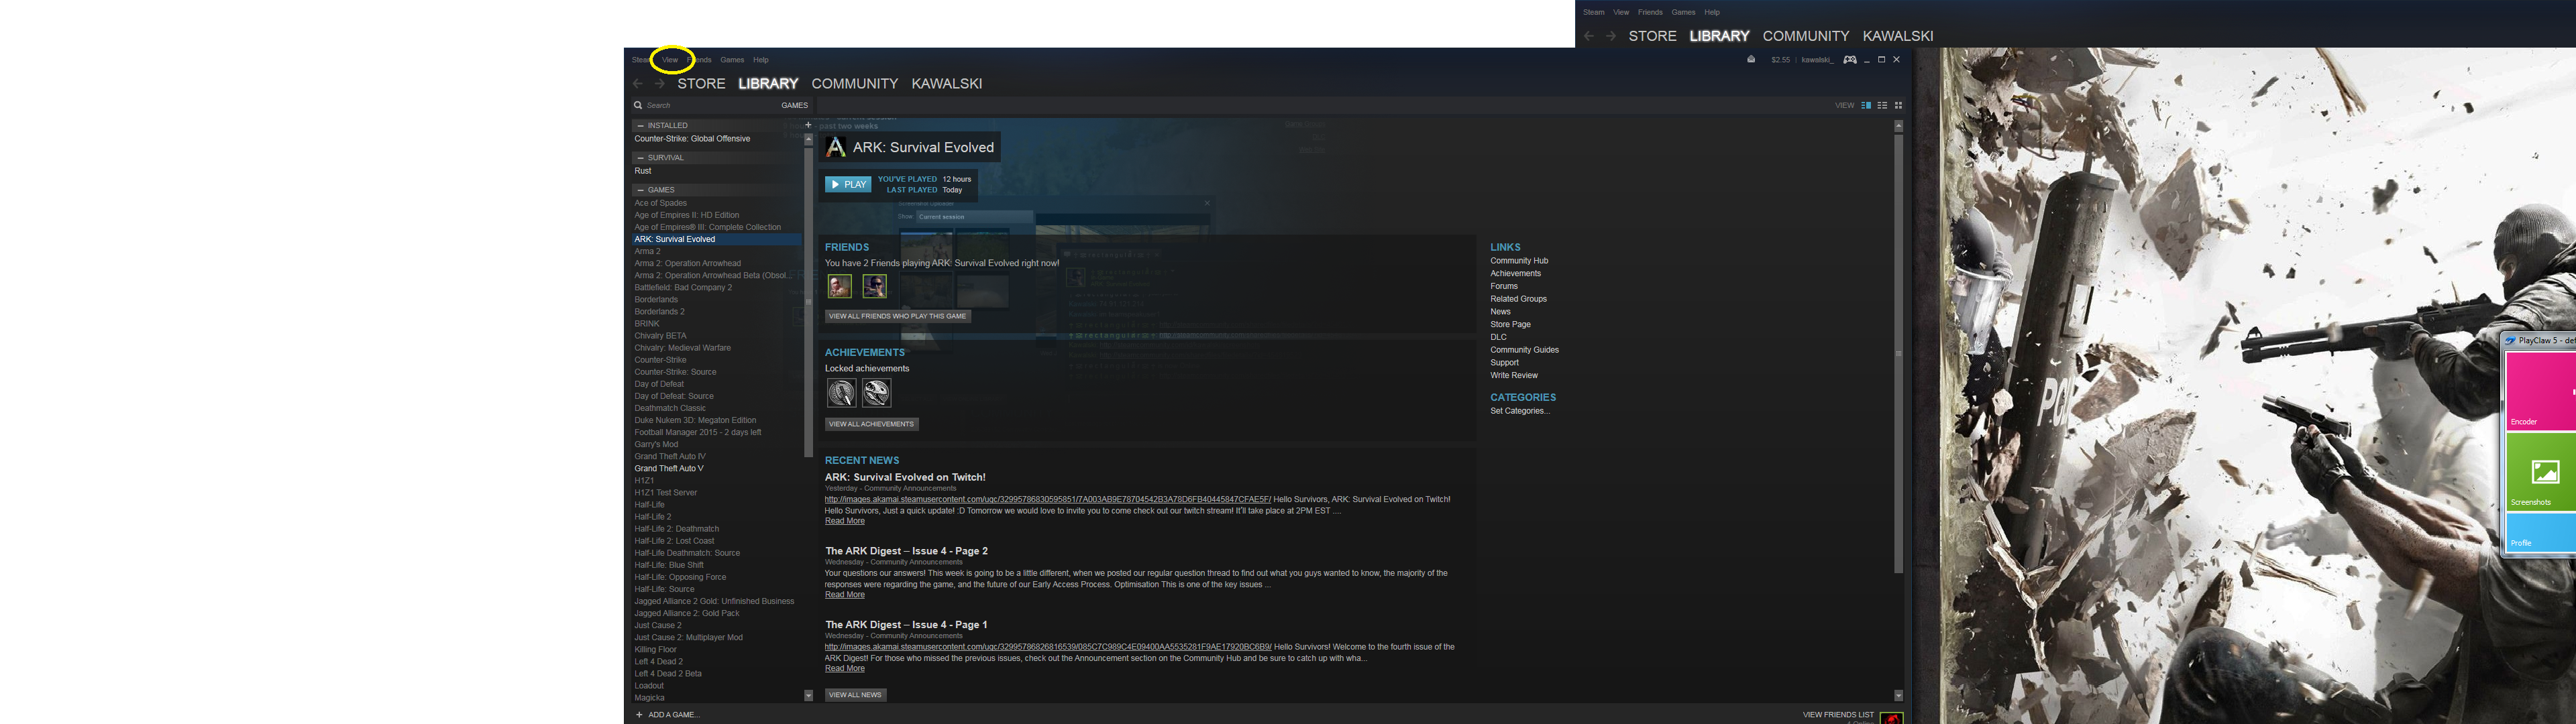2576x724 pixels.
Task: Click the right locked achievement icon
Action: click(877, 393)
